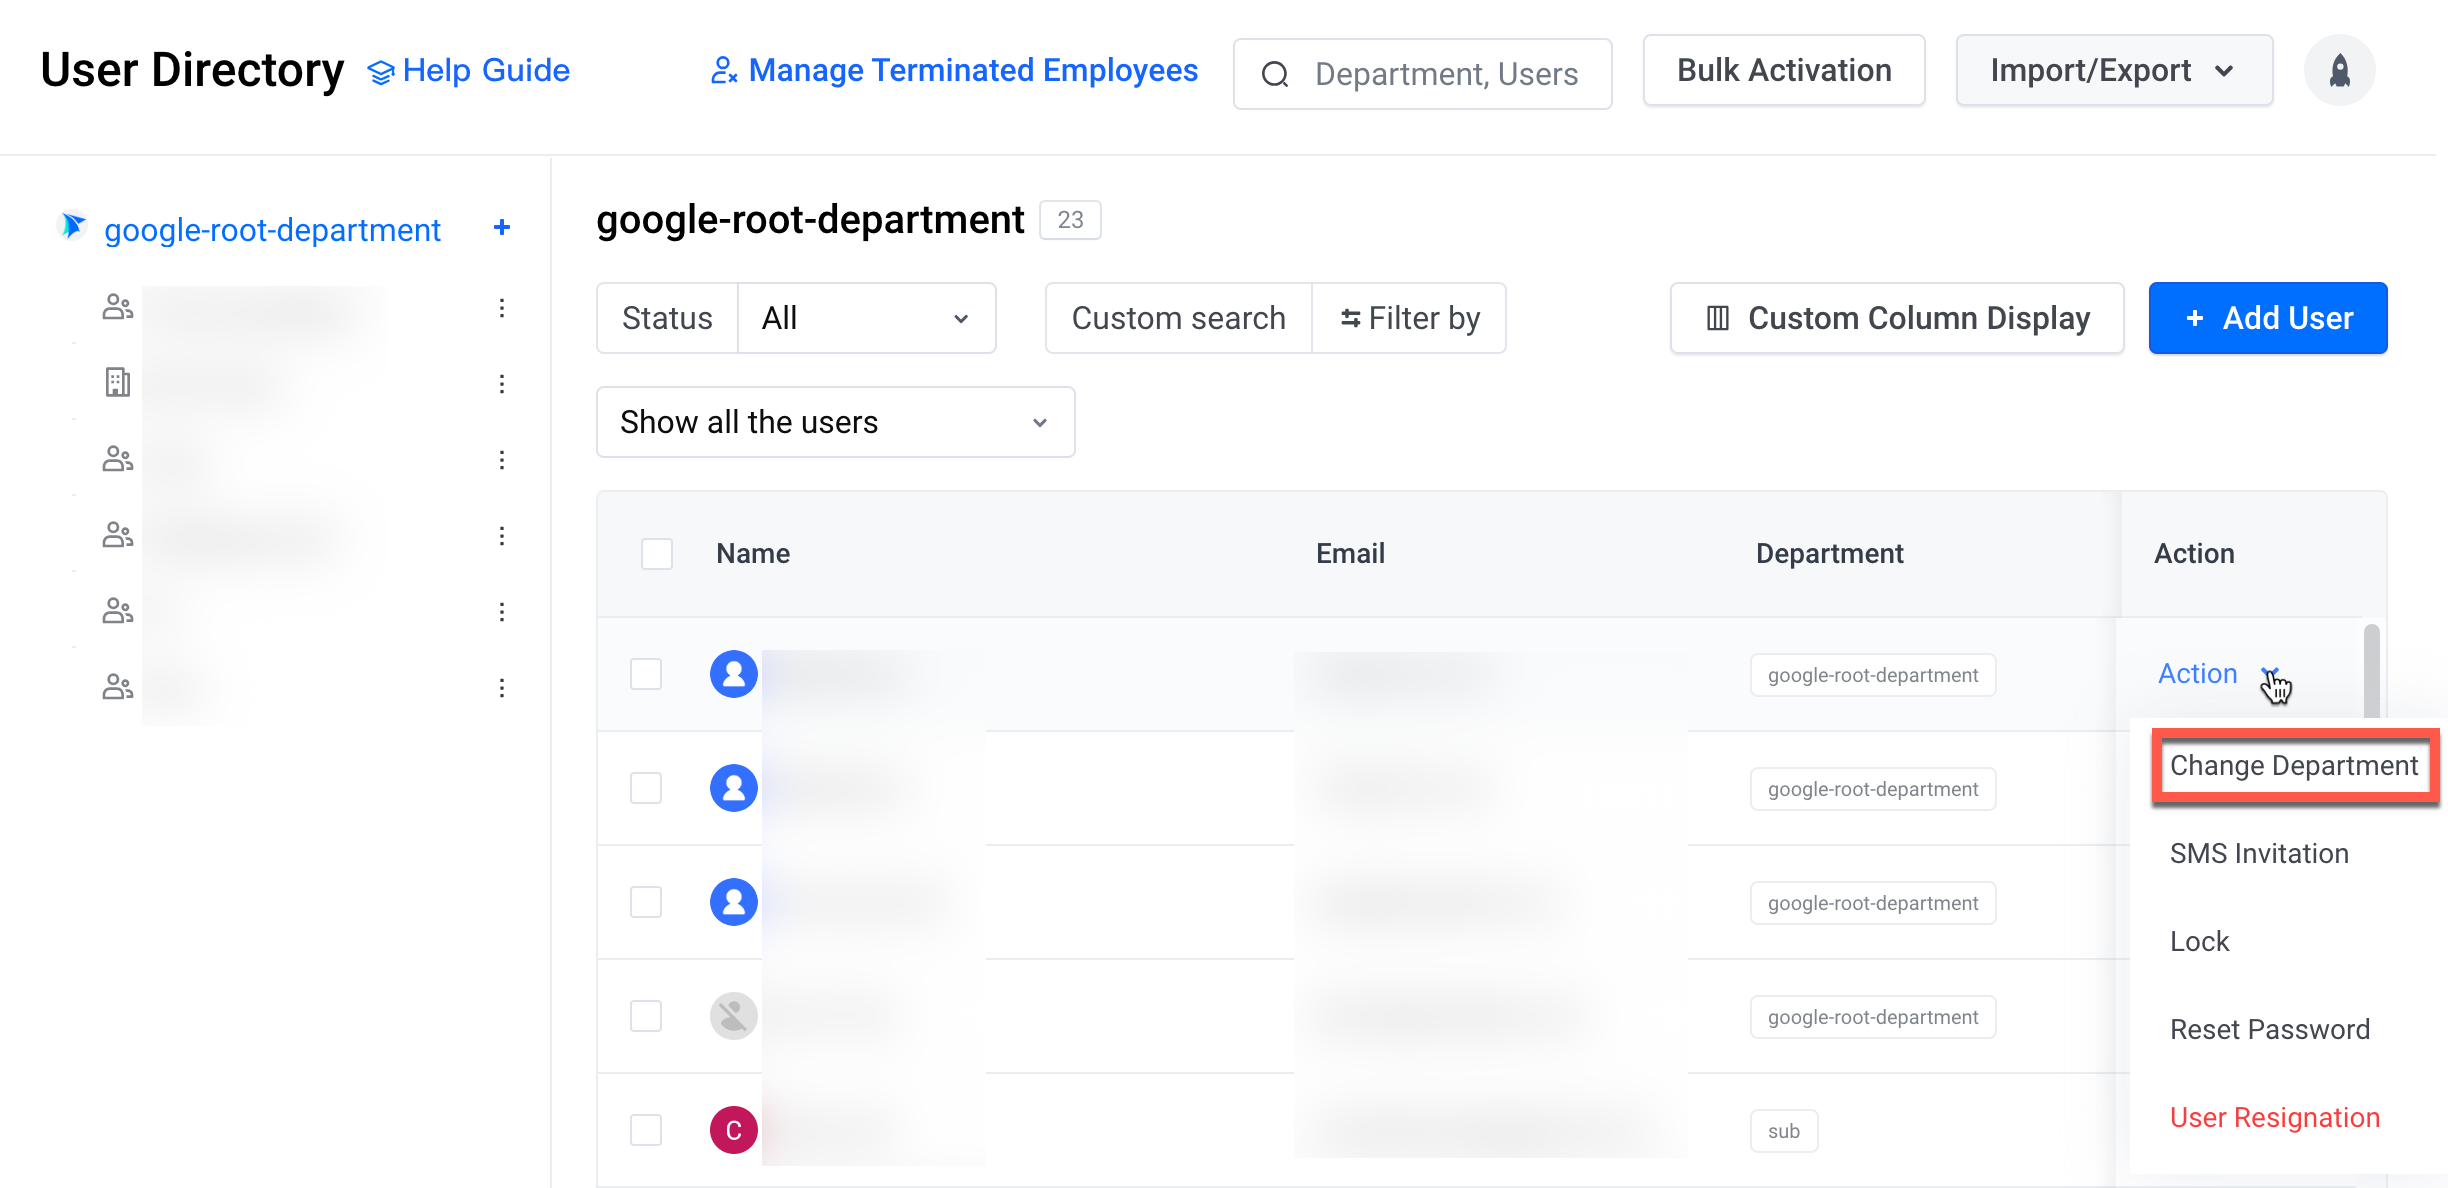Click the Help Guide book icon
Viewport: 2448px width, 1188px height.
381,72
